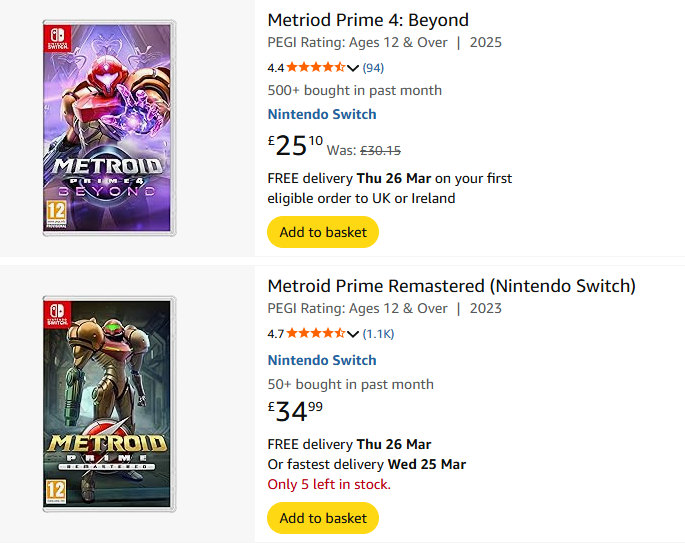685x543 pixels.
Task: Open rating breakdown chevron for Metroid Prime Remastered
Action: point(353,334)
